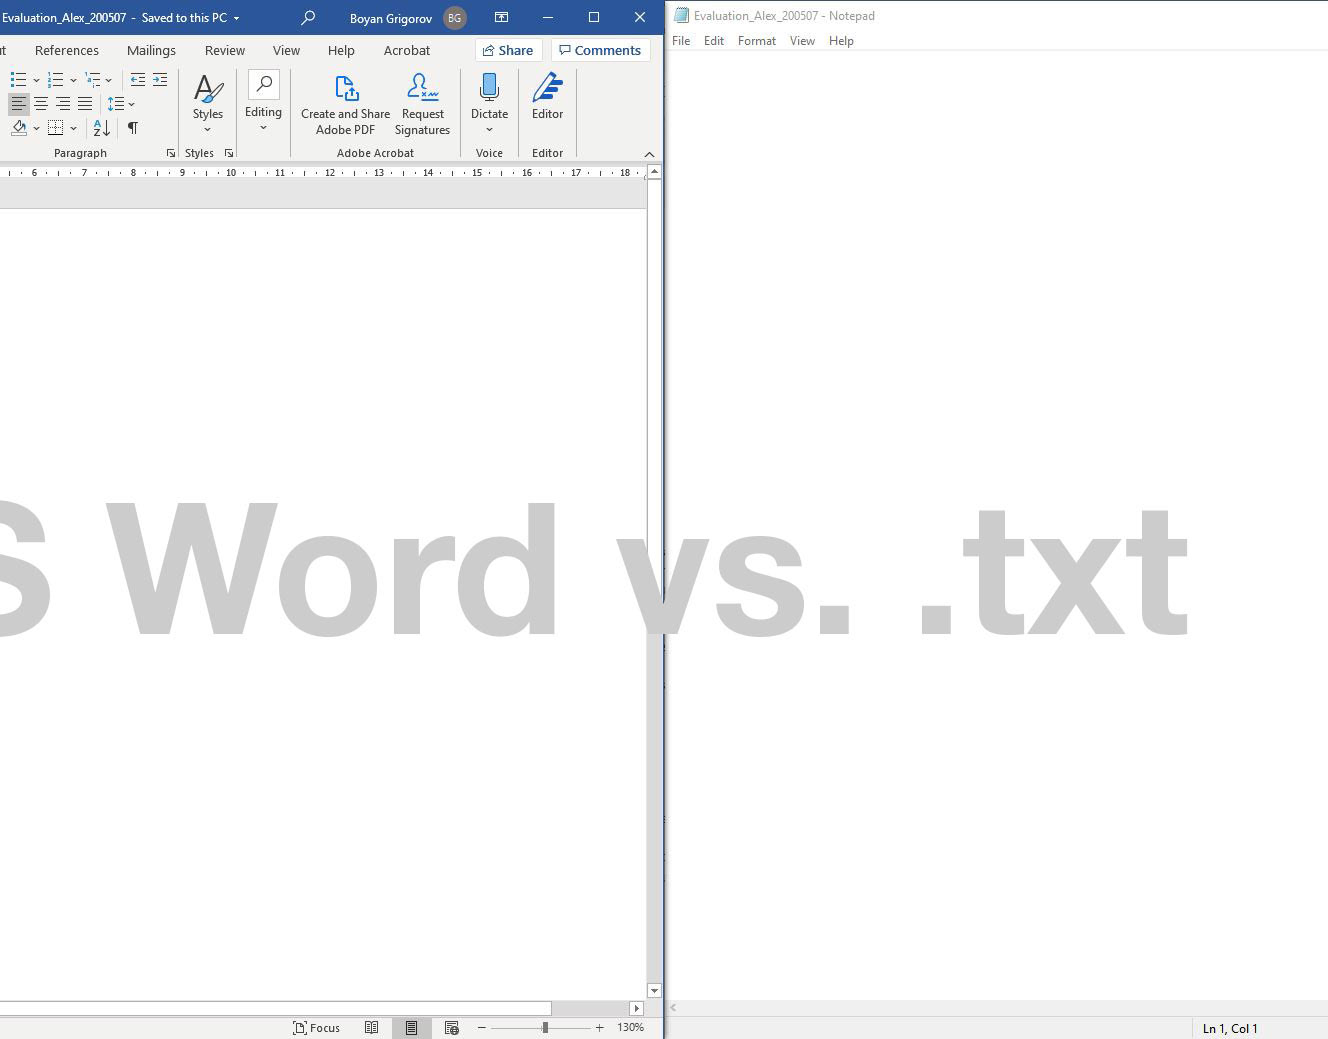
Task: Open the Word Help tab
Action: click(x=341, y=50)
